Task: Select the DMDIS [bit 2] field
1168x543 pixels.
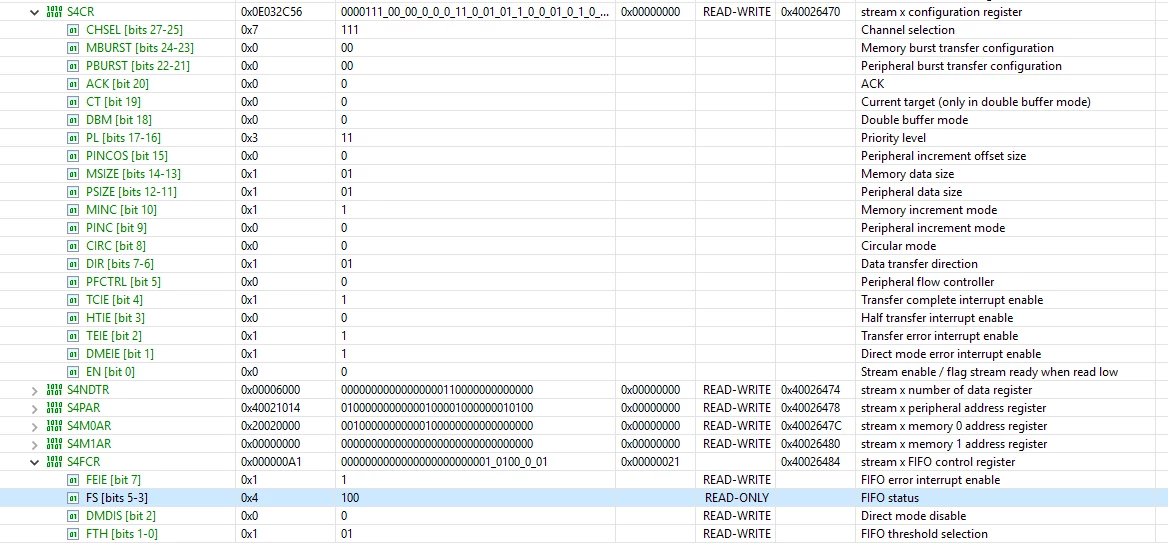Action: [120, 515]
